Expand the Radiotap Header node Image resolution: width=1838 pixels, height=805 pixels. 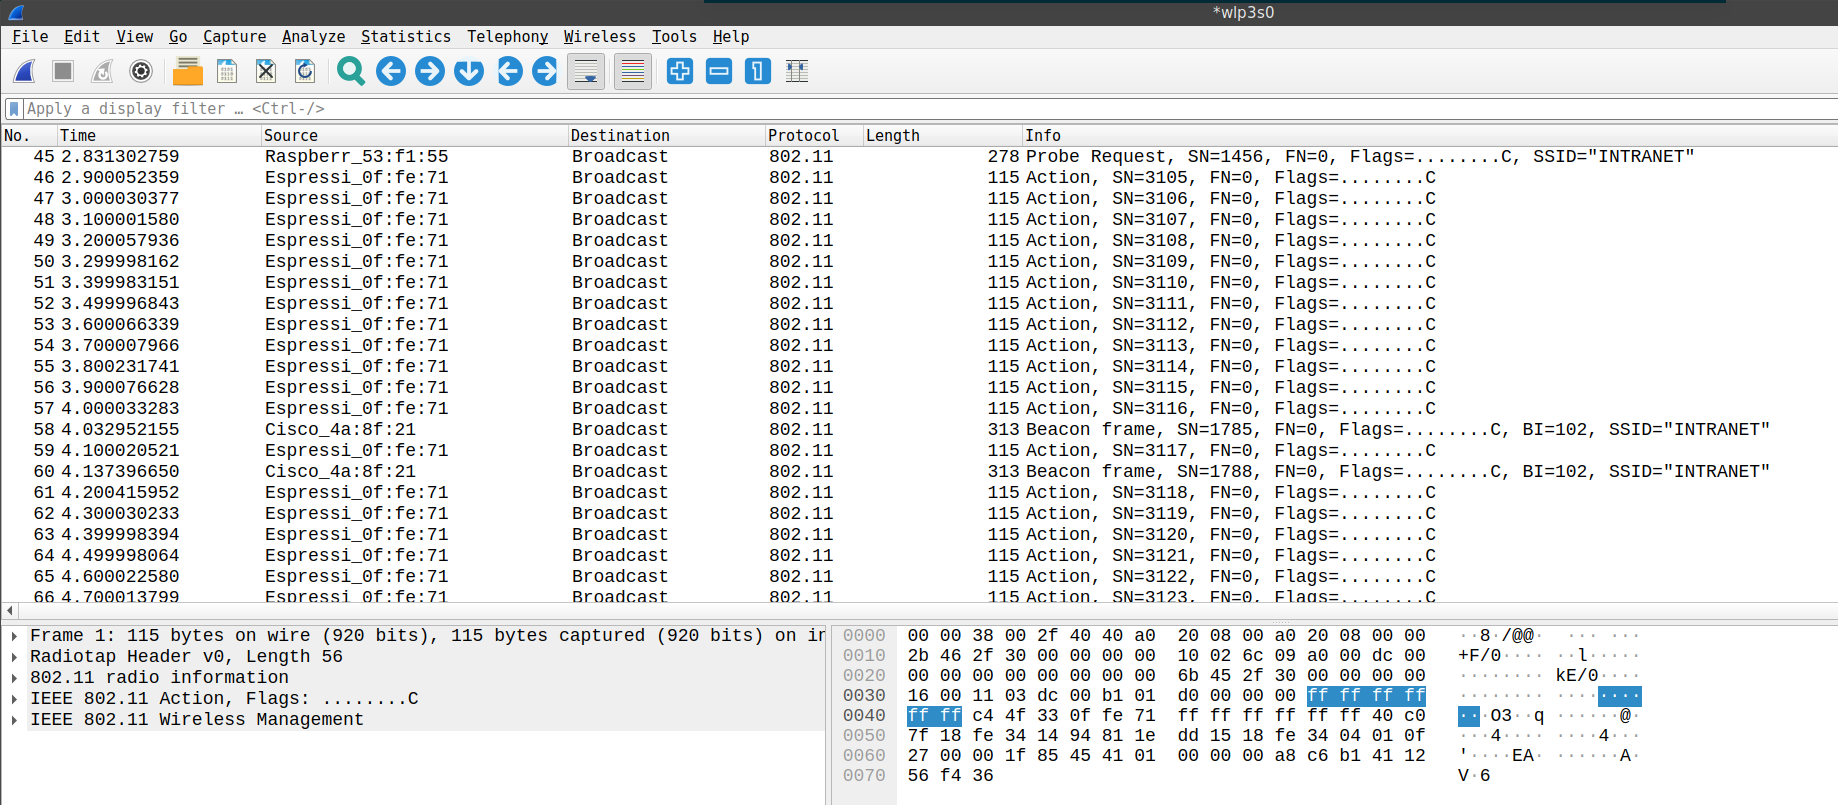(14, 657)
